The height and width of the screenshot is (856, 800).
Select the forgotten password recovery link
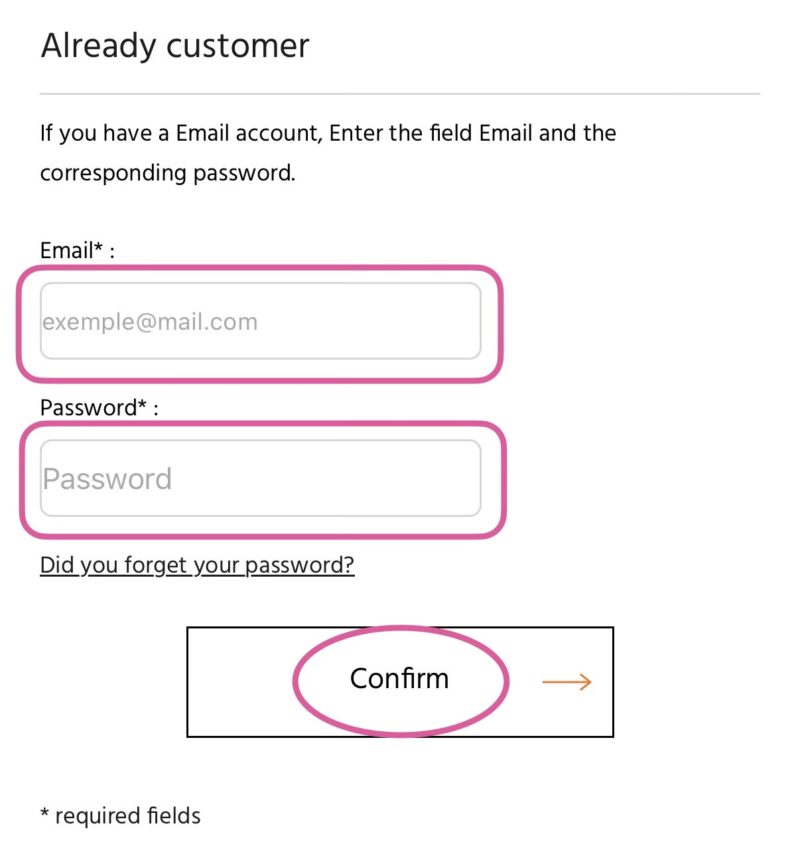[x=197, y=565]
